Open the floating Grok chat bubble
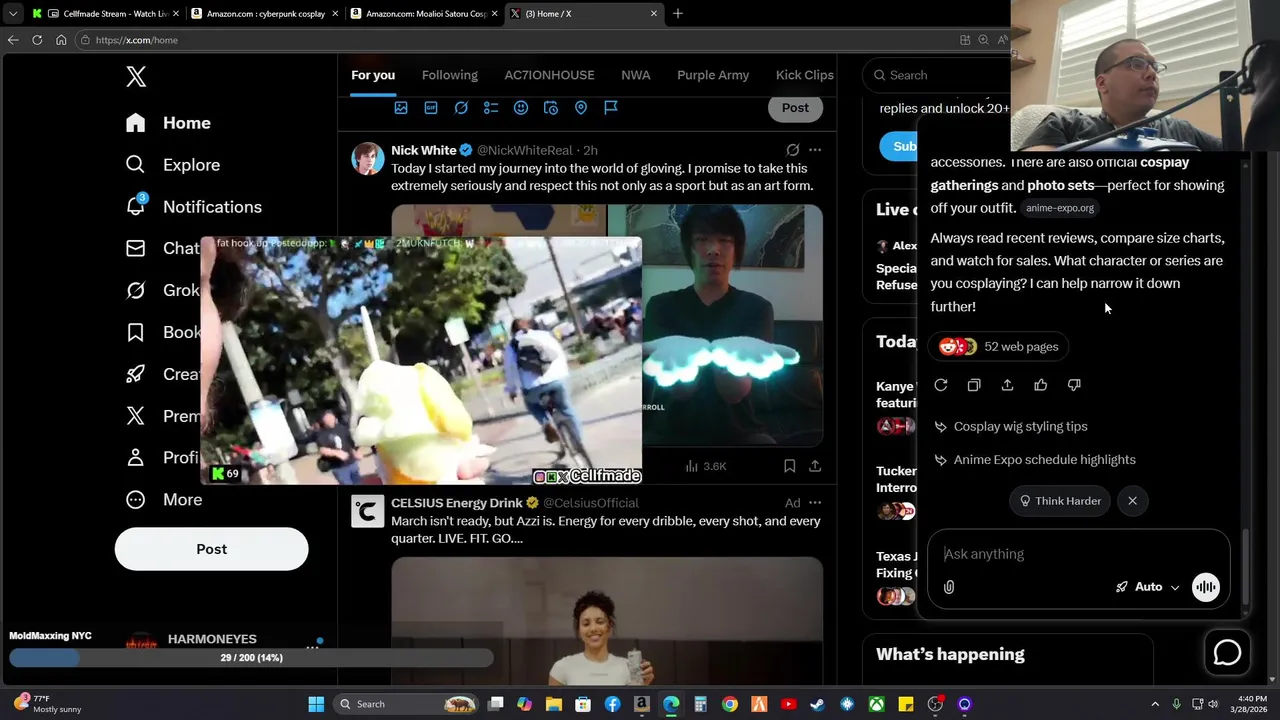 click(1227, 653)
